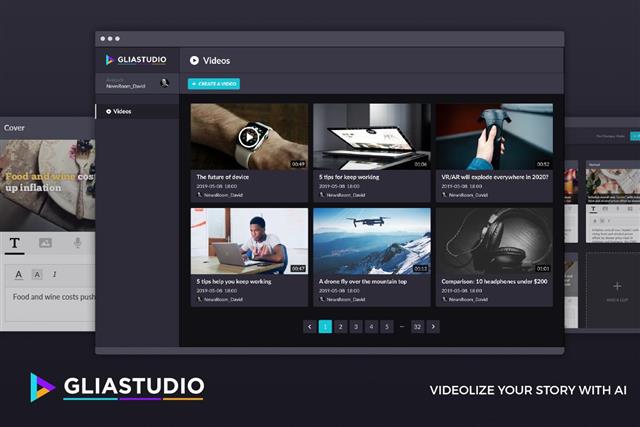Go to the previous page with the left chevron
Image resolution: width=640 pixels, height=427 pixels.
point(310,327)
